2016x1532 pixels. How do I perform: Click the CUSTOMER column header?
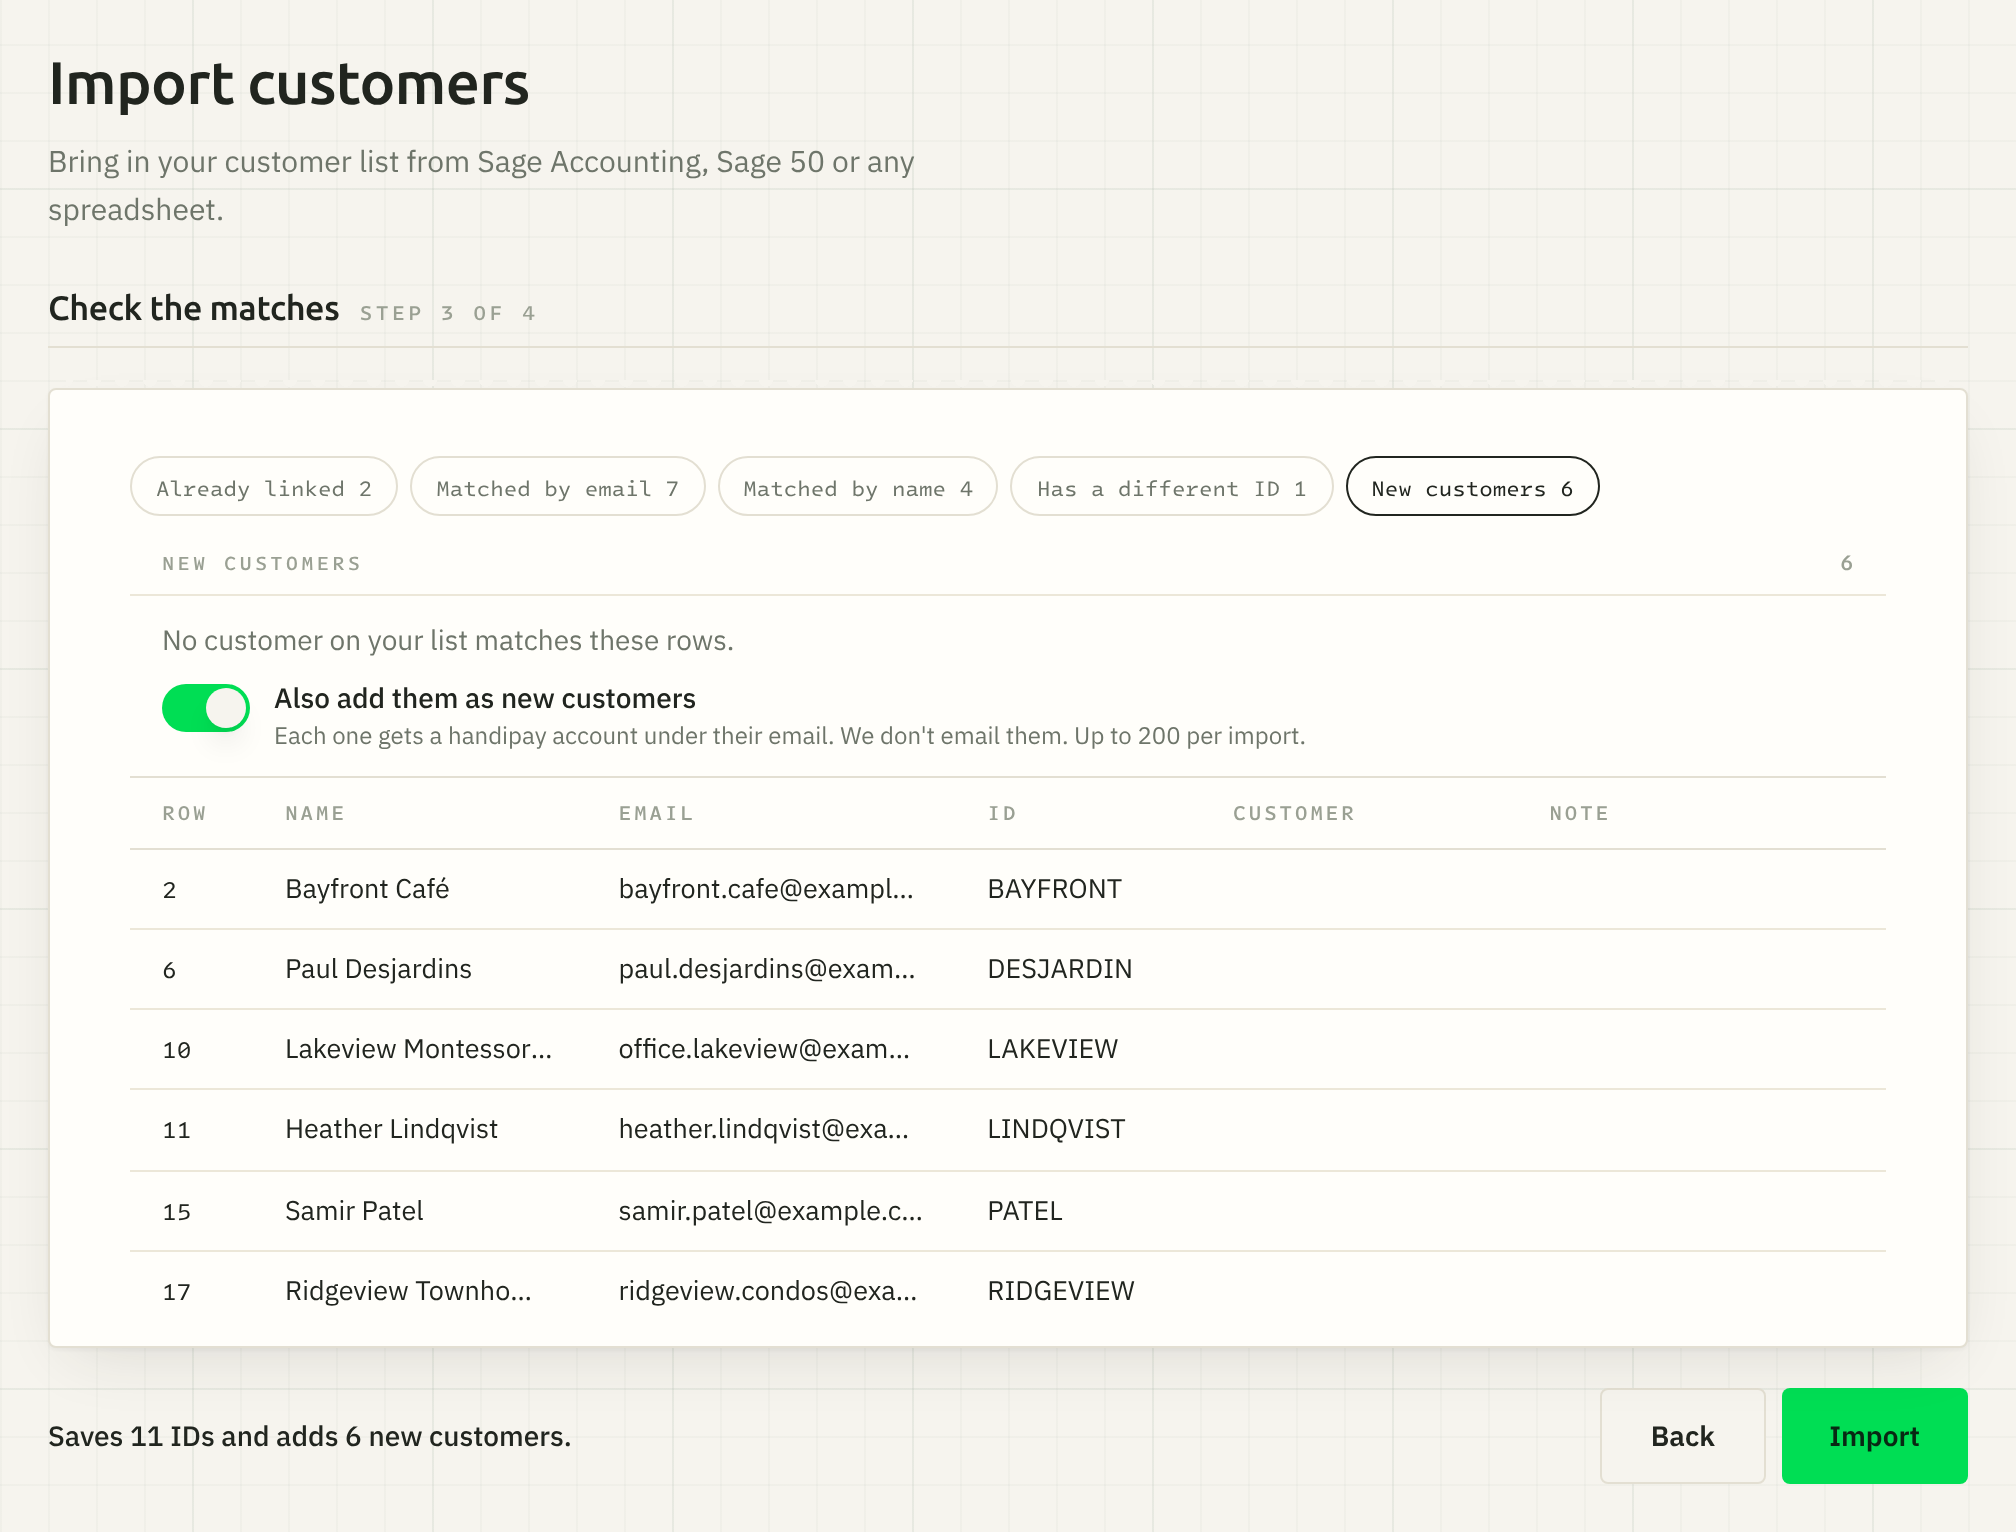click(x=1294, y=813)
